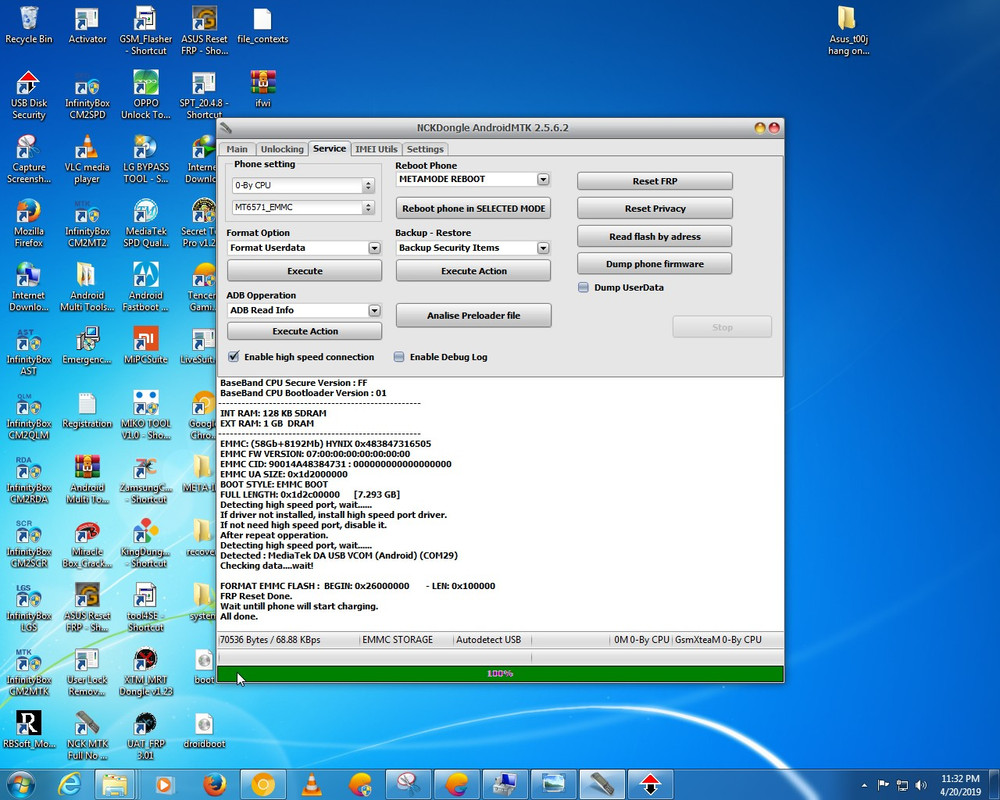This screenshot has width=1000, height=800.
Task: Click Dump phone firmware button
Action: 655,263
